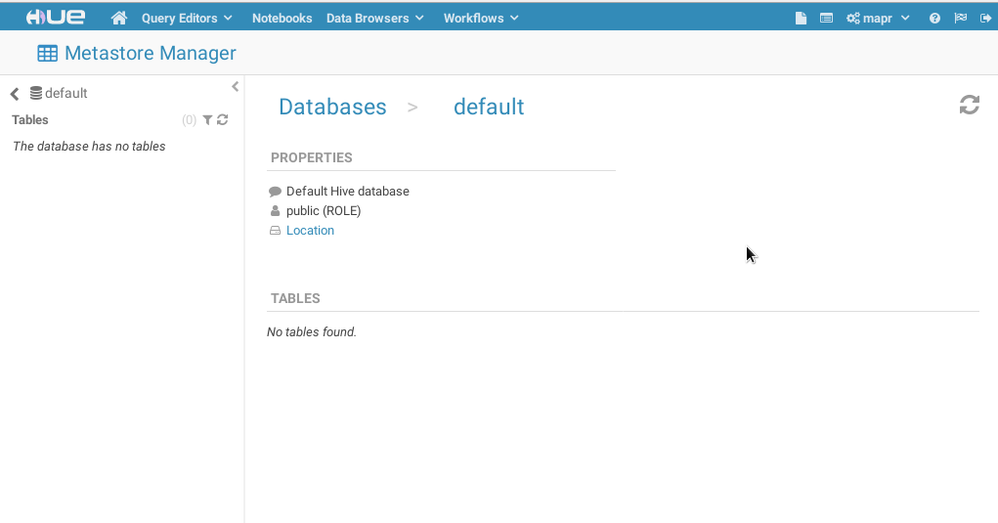Viewport: 998px width, 523px height.
Task: Refresh the sidebar tables list
Action: [x=223, y=120]
